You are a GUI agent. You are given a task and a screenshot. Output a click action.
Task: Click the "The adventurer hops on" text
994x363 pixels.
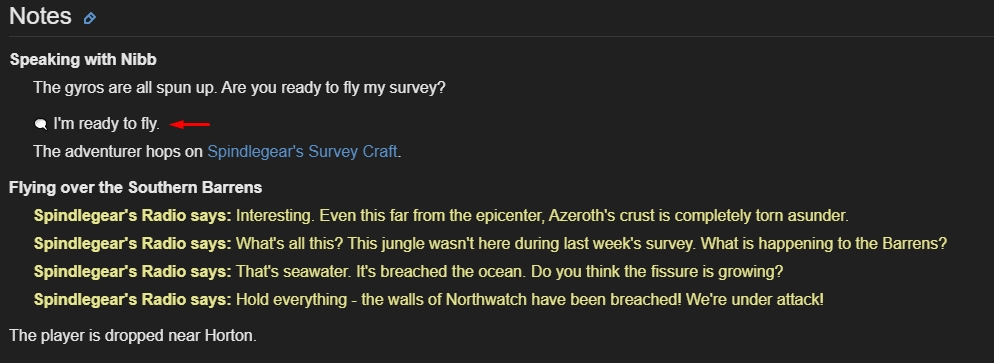[x=119, y=151]
